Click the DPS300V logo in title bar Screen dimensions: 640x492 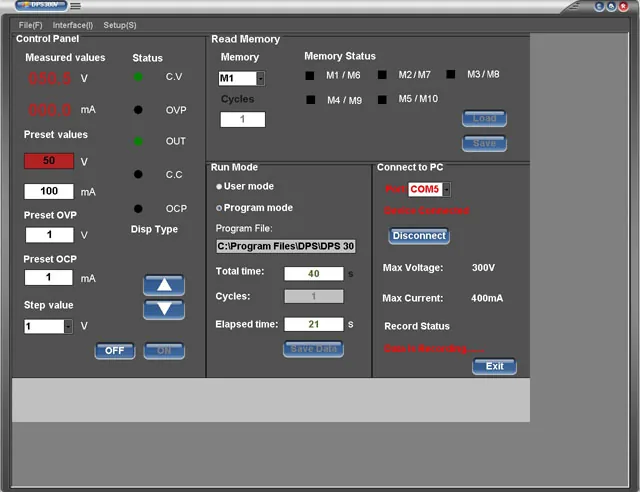coord(41,5)
